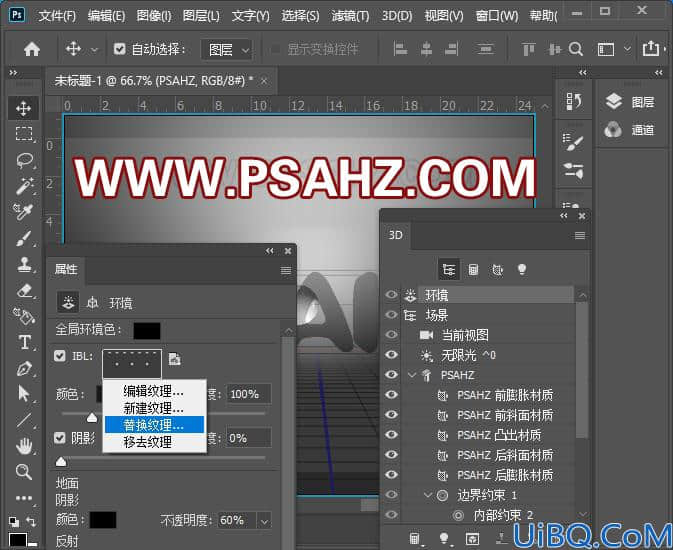Select the Lasso tool
This screenshot has width=673, height=550.
[x=24, y=160]
